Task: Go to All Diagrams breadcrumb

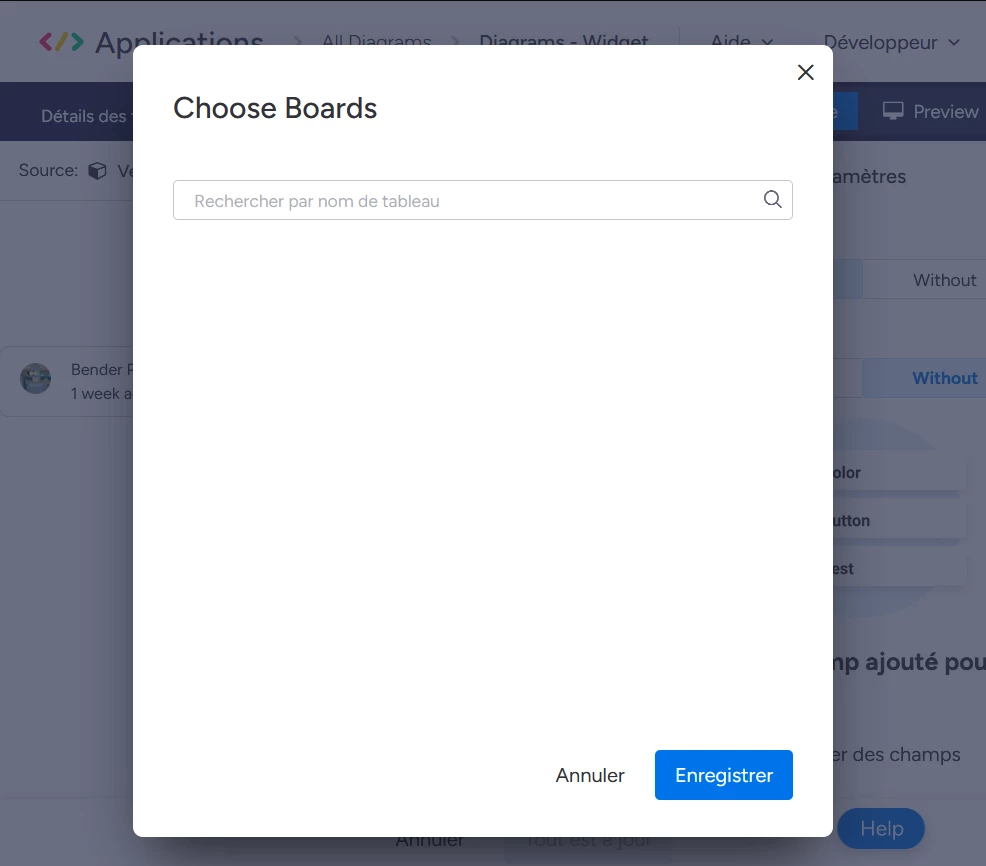Action: coord(376,42)
